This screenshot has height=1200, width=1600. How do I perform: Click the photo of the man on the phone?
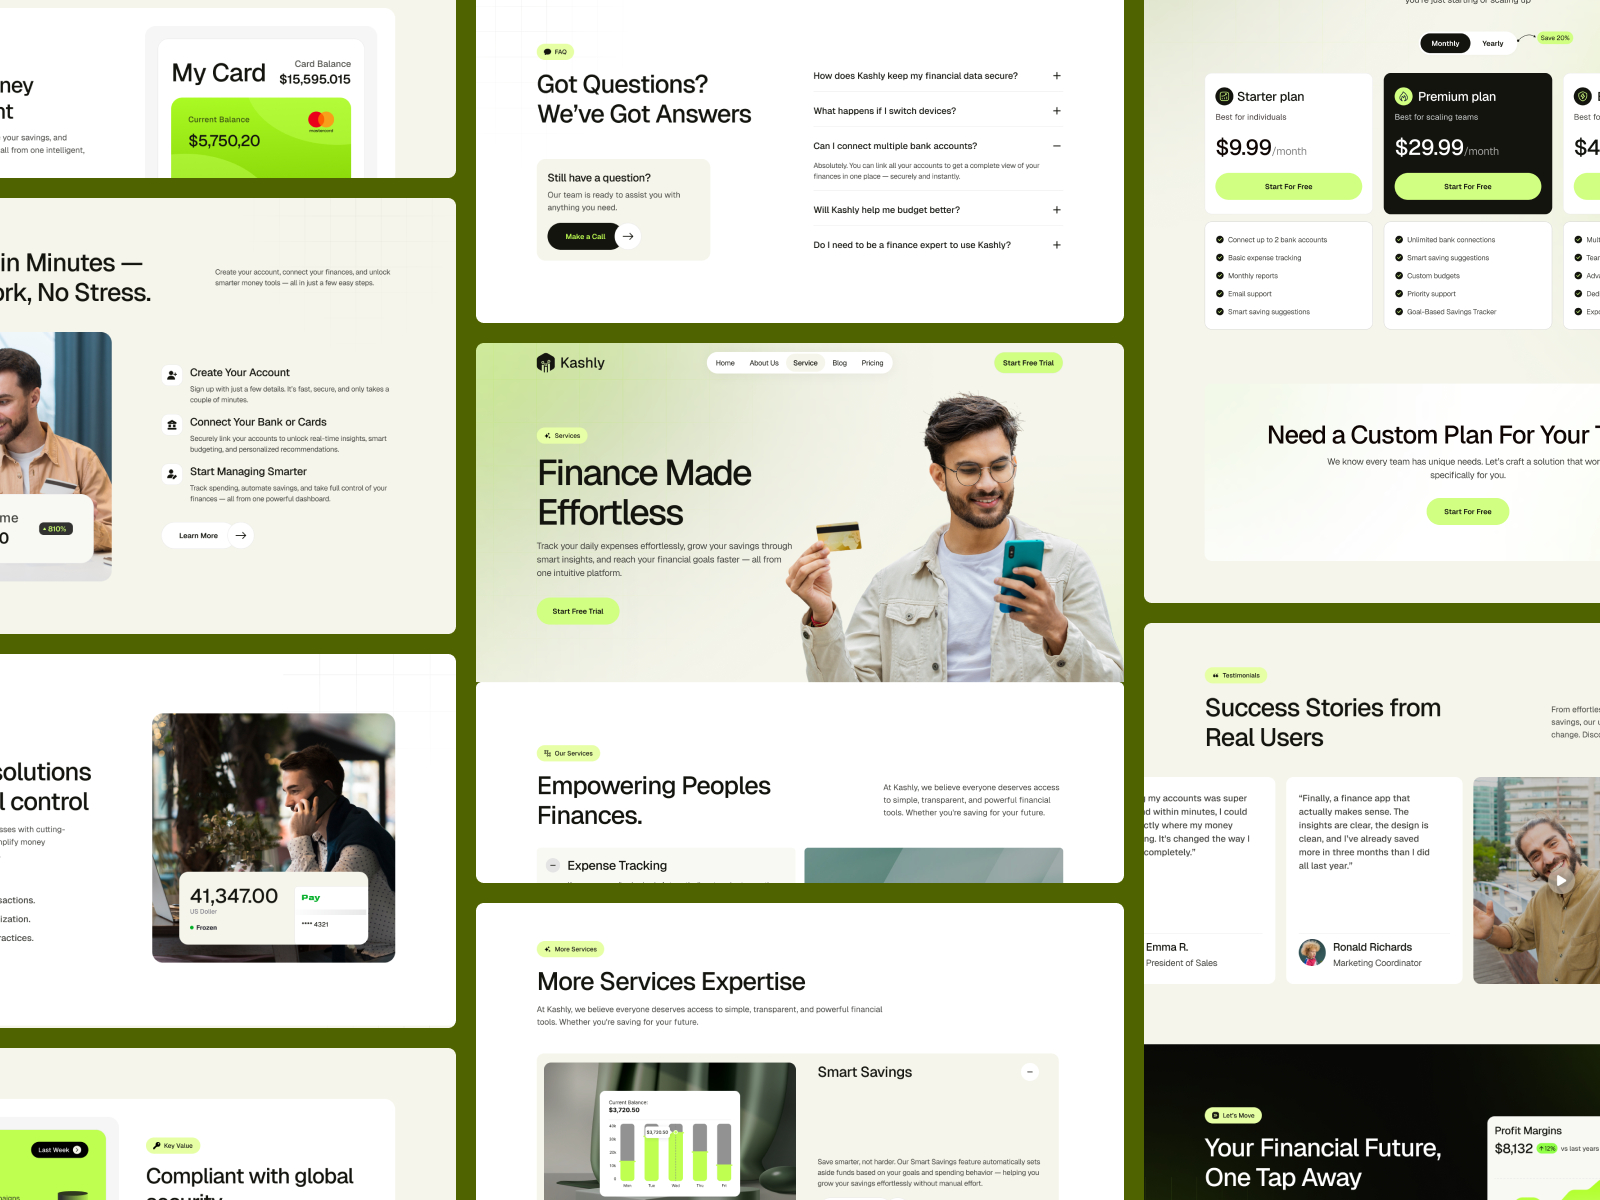pyautogui.click(x=273, y=837)
